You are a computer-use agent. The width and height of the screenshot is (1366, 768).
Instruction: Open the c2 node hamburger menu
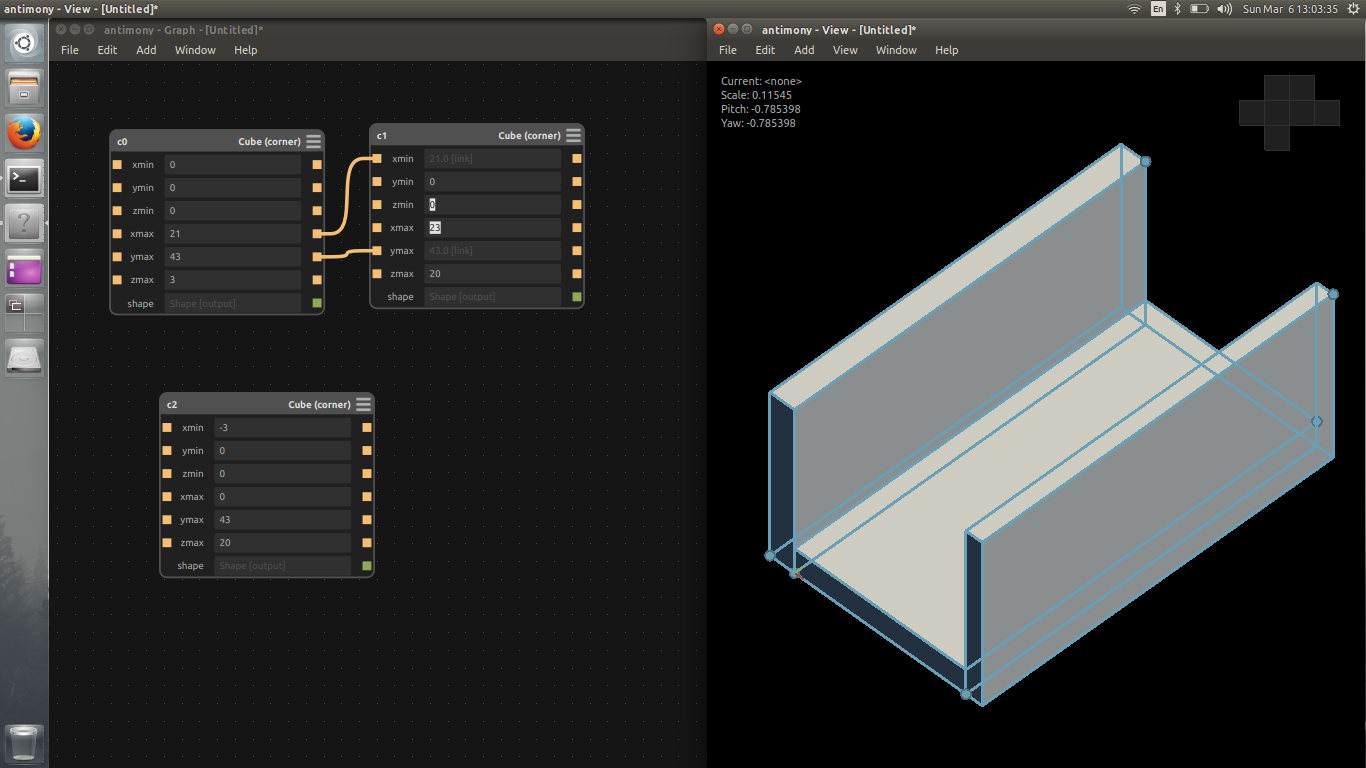click(363, 404)
